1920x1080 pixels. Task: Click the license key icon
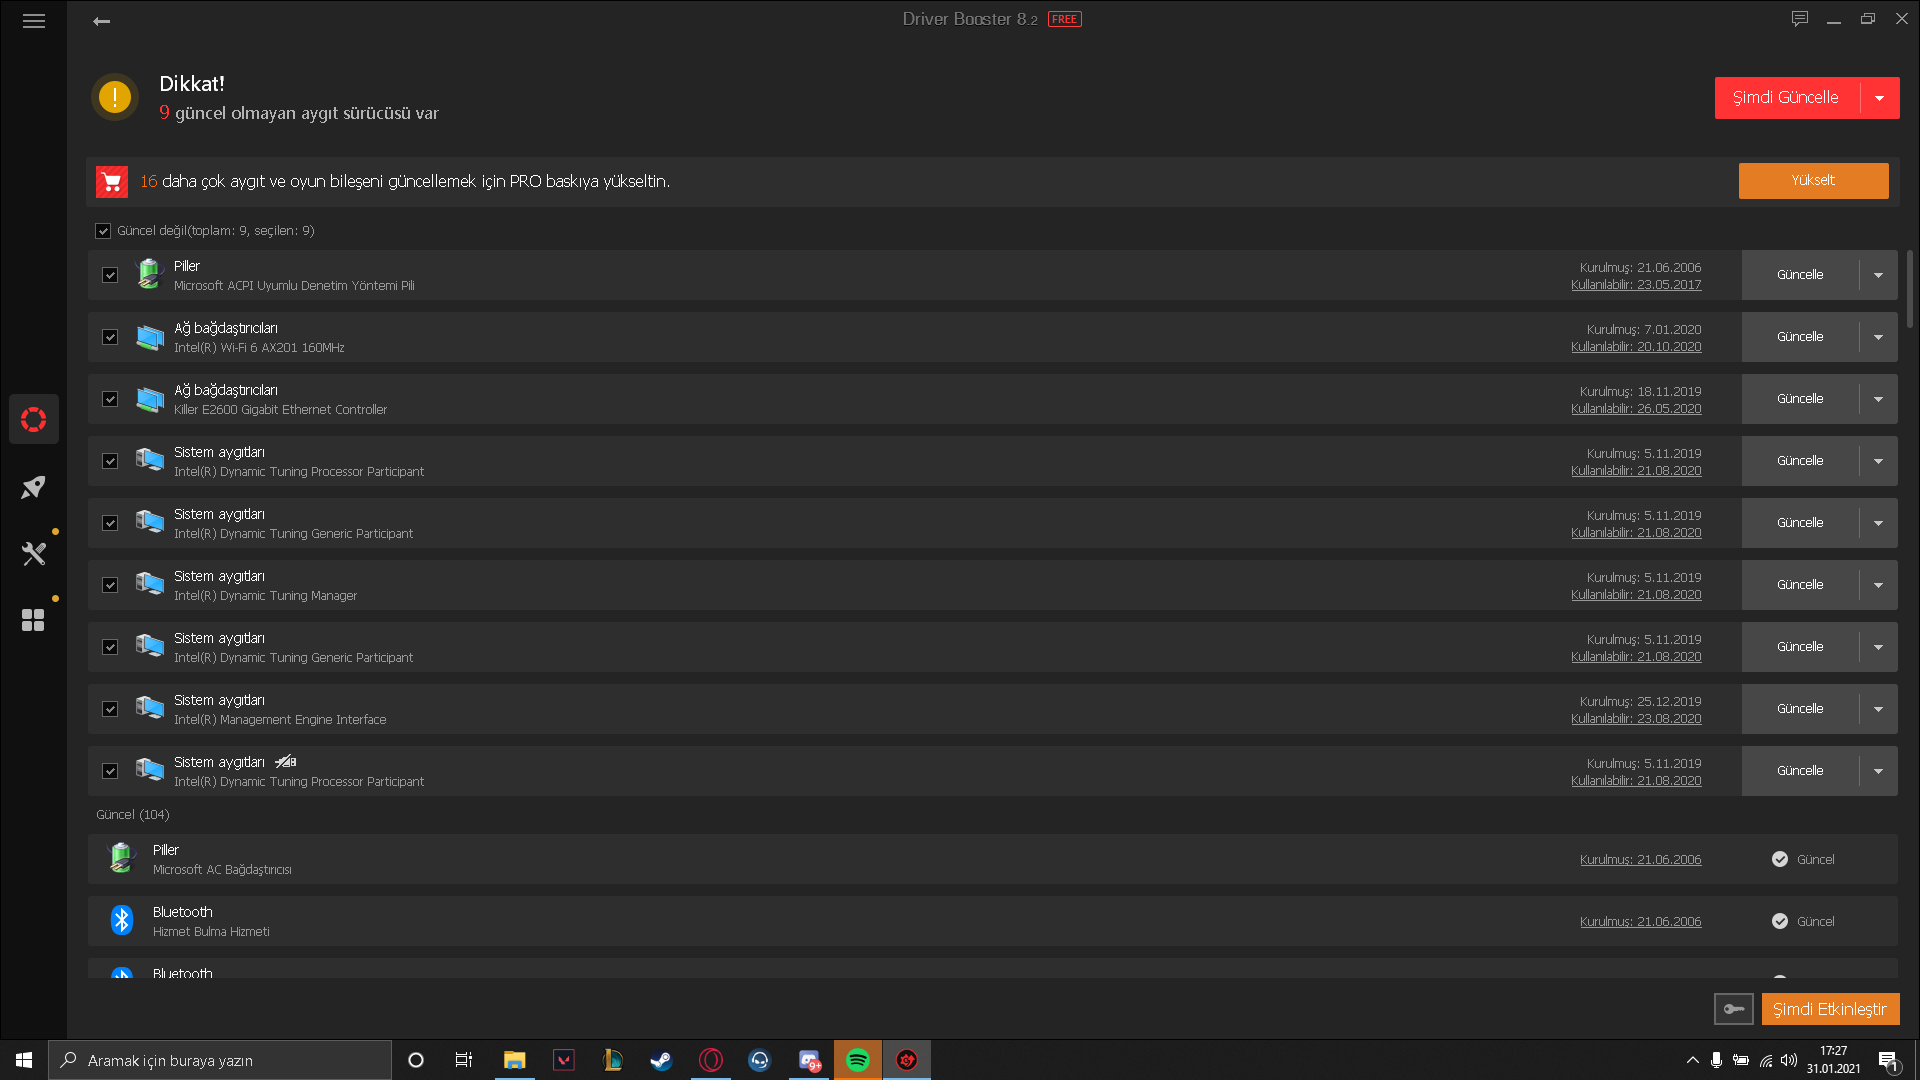pyautogui.click(x=1733, y=1009)
